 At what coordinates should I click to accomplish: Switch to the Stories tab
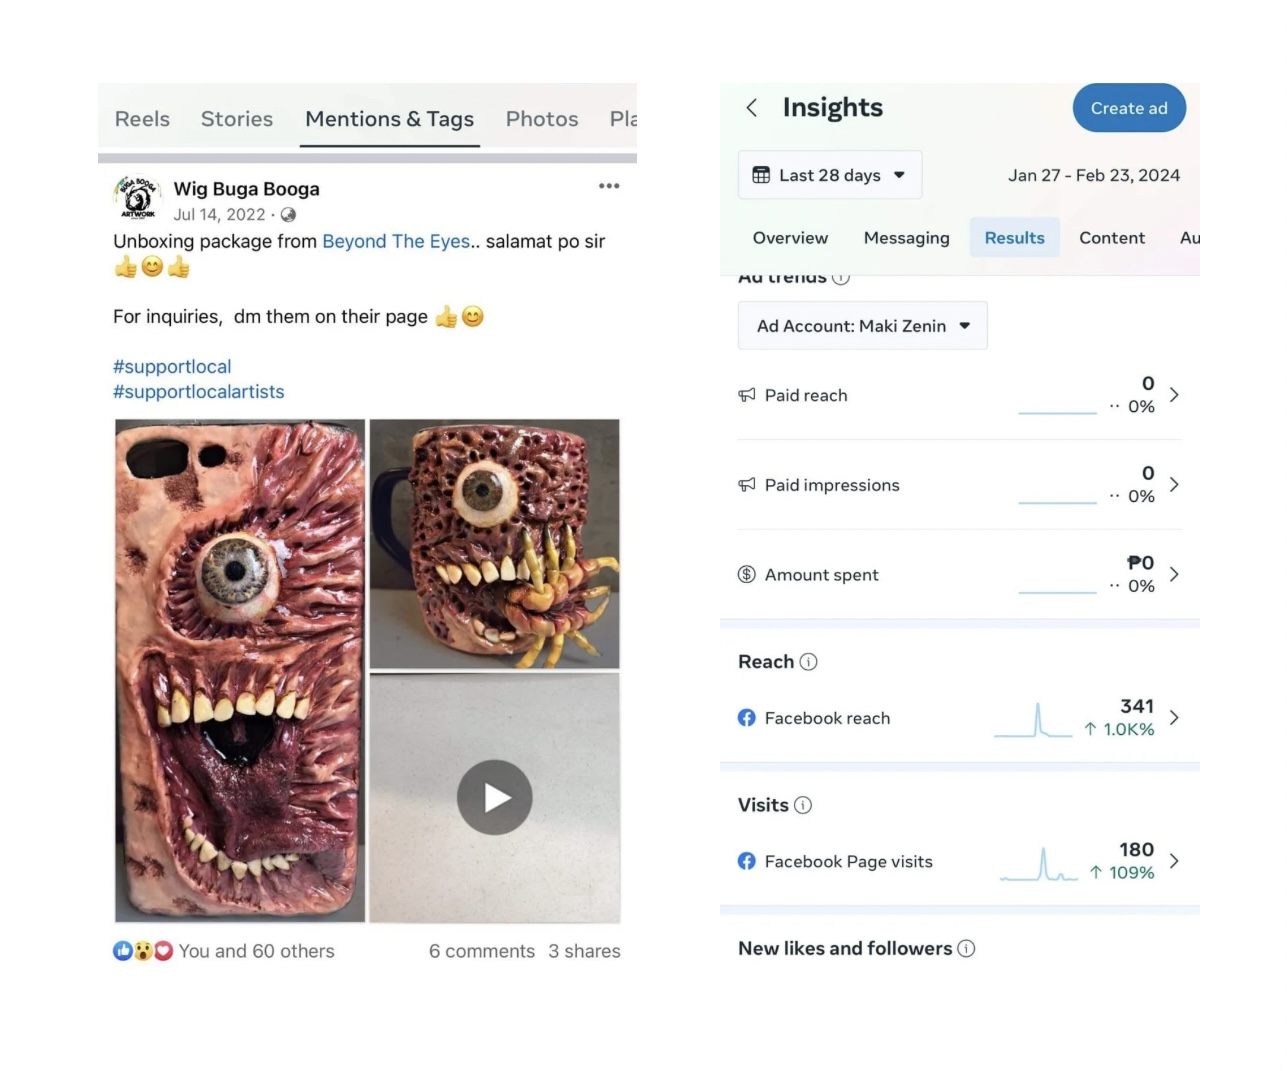237,119
